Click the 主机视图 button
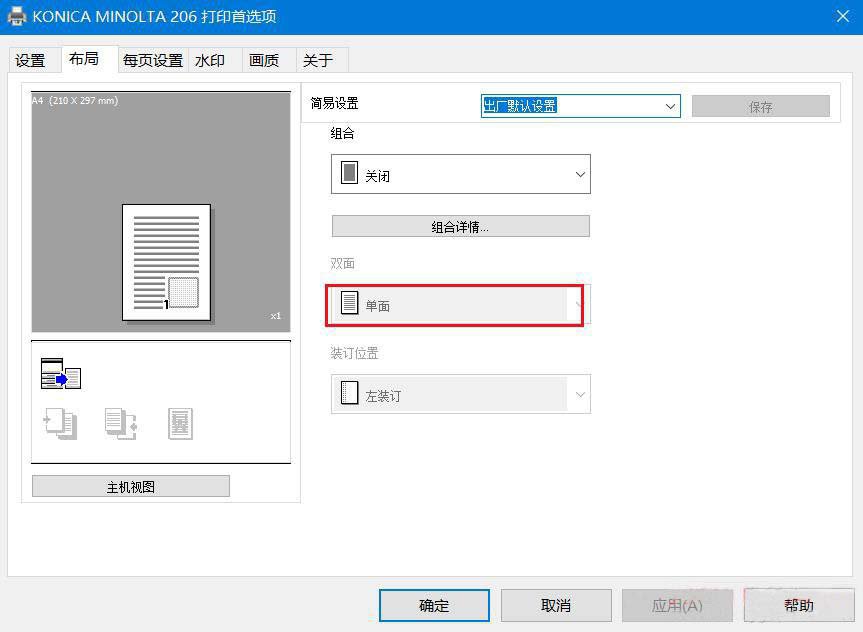 click(131, 487)
